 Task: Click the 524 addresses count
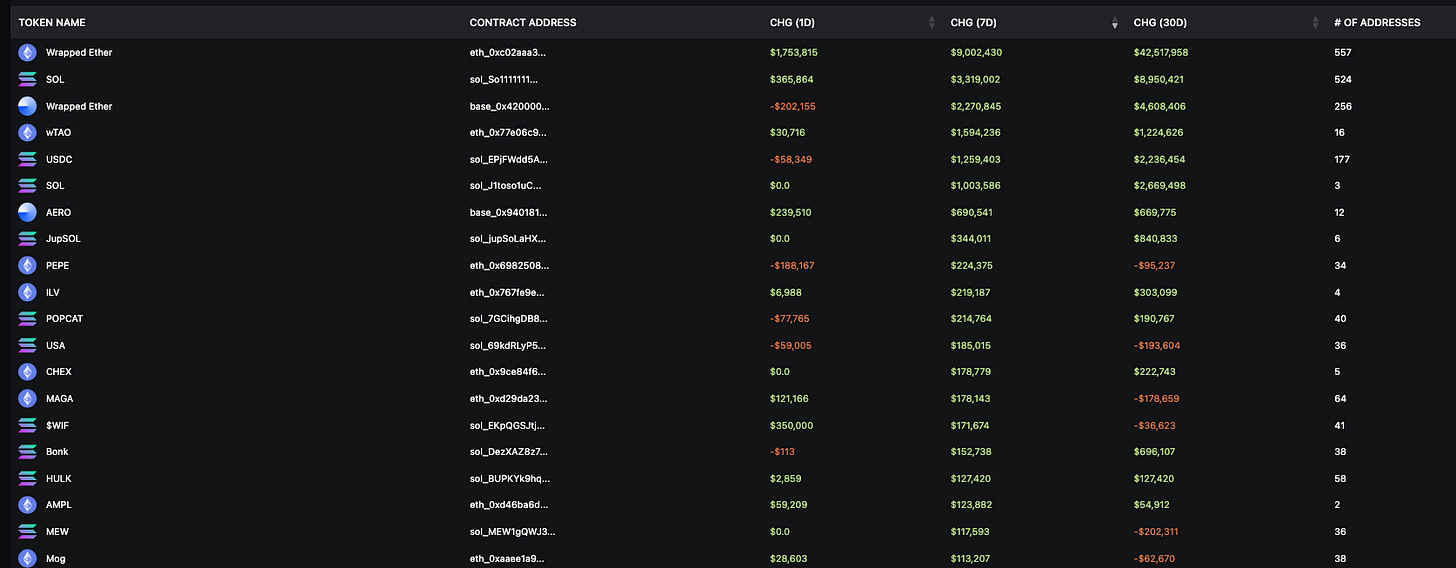(x=1343, y=79)
